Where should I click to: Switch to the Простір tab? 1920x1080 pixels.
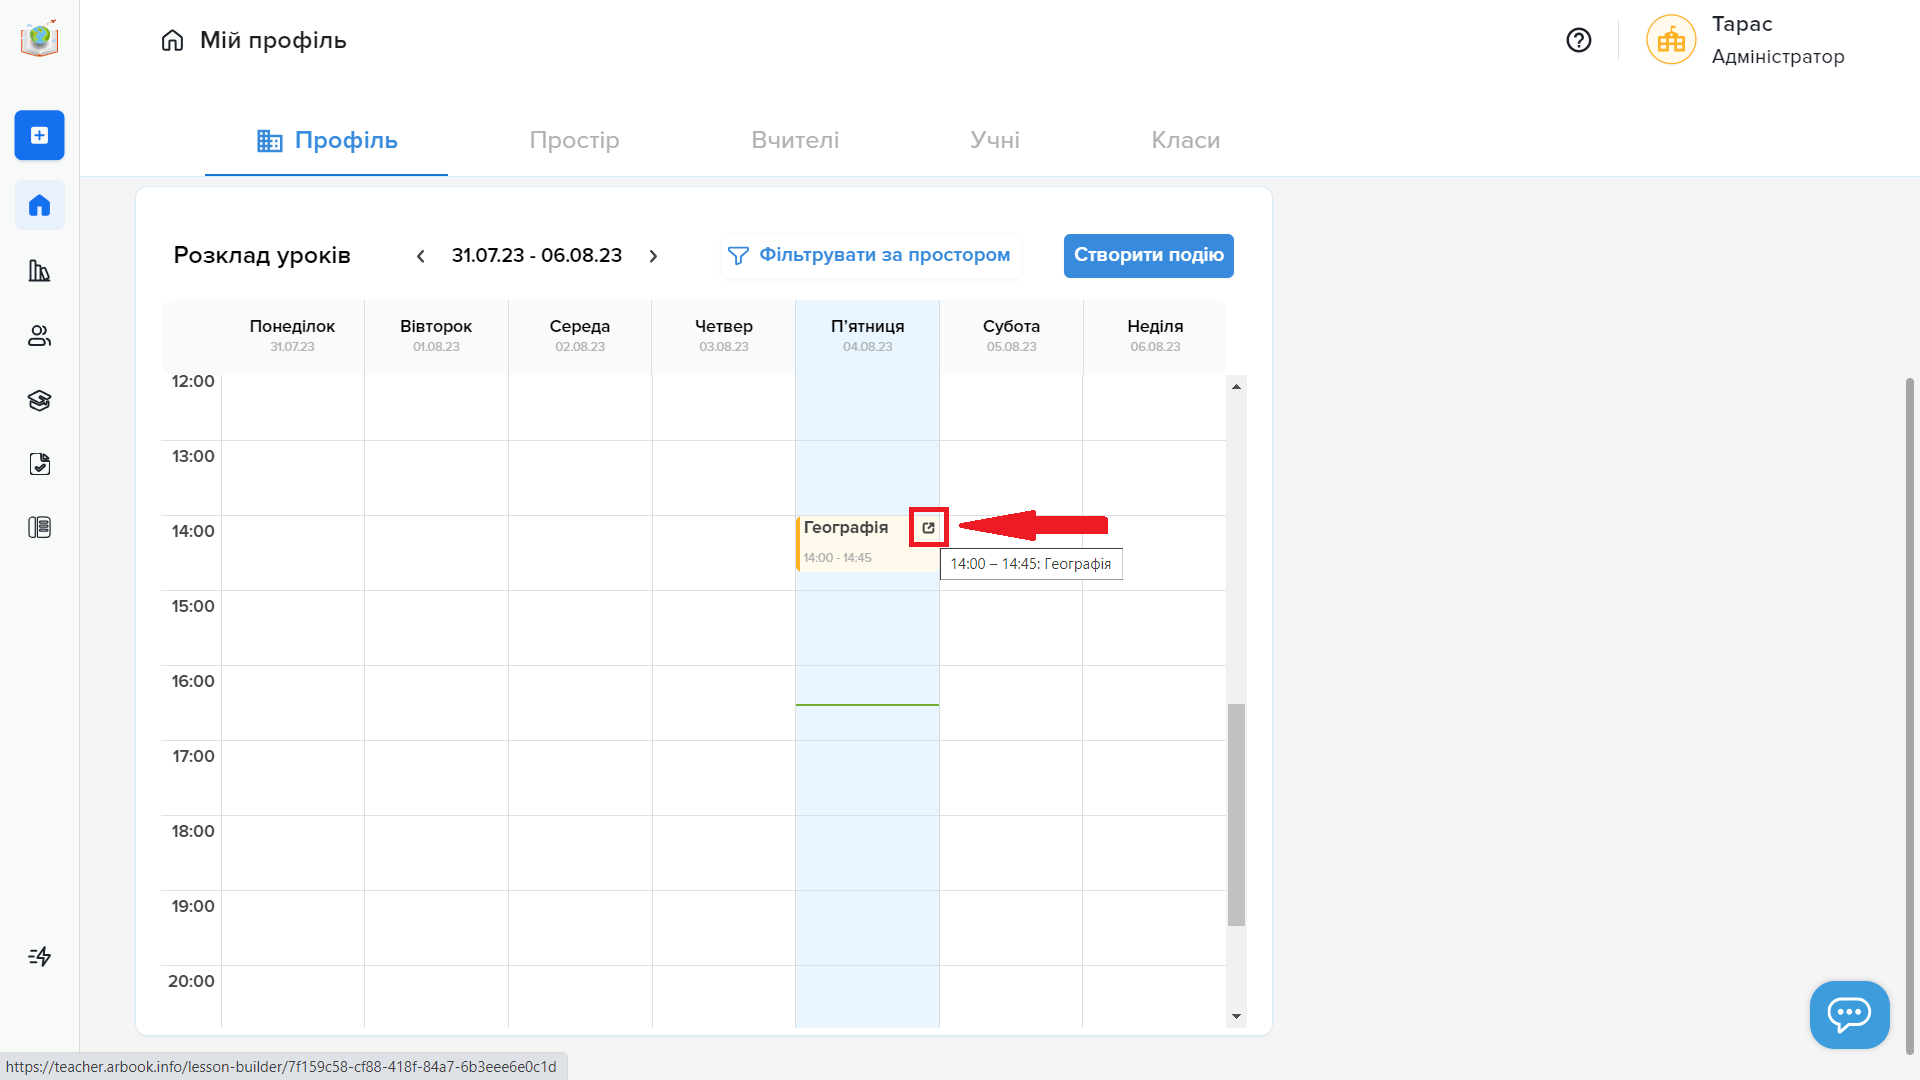coord(574,140)
